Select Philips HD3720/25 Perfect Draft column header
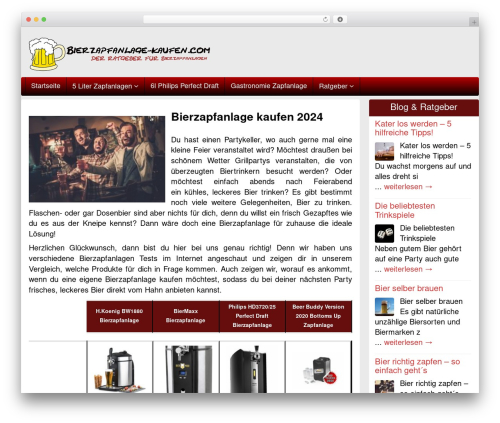The image size is (500, 423). click(252, 316)
